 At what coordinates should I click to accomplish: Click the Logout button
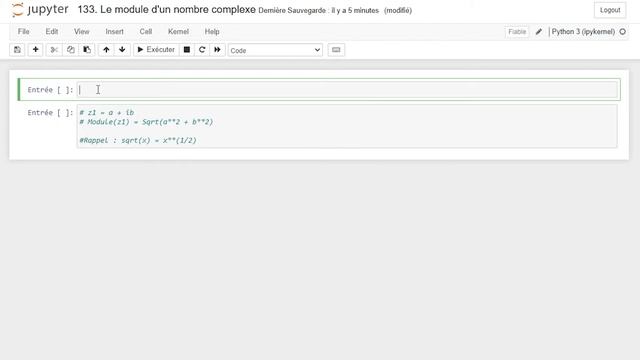coord(610,10)
